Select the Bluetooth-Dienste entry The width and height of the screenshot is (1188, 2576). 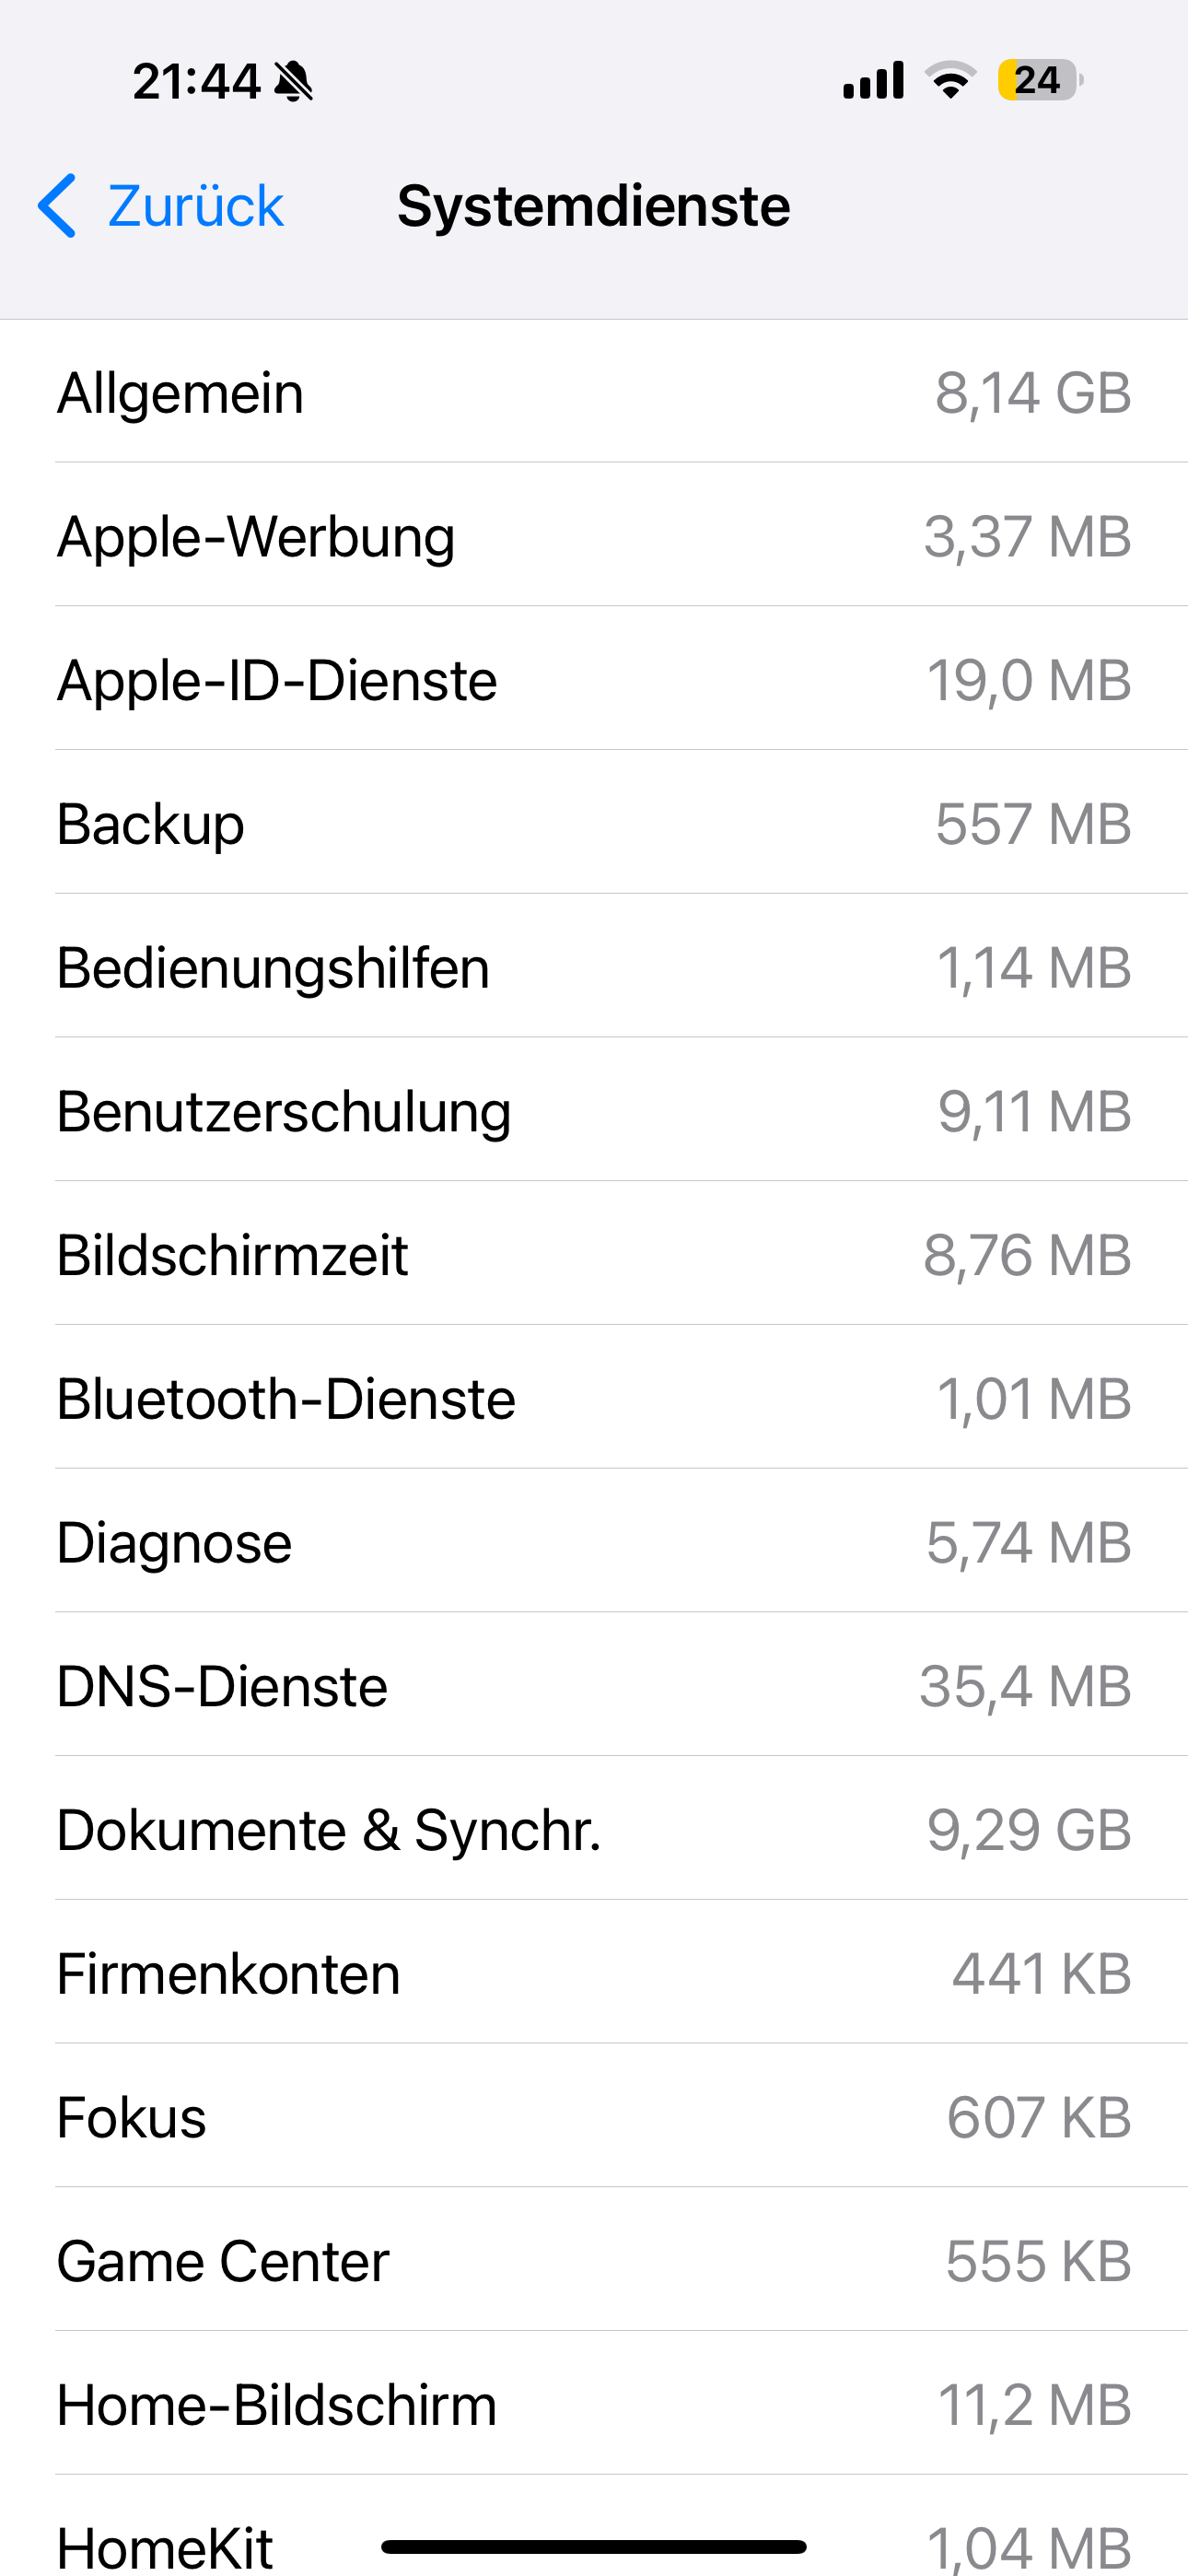pos(594,1398)
